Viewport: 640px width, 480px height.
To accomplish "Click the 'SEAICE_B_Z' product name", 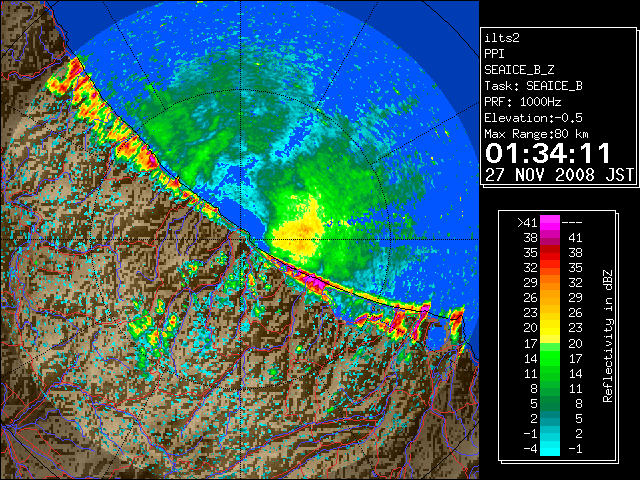I will 519,70.
